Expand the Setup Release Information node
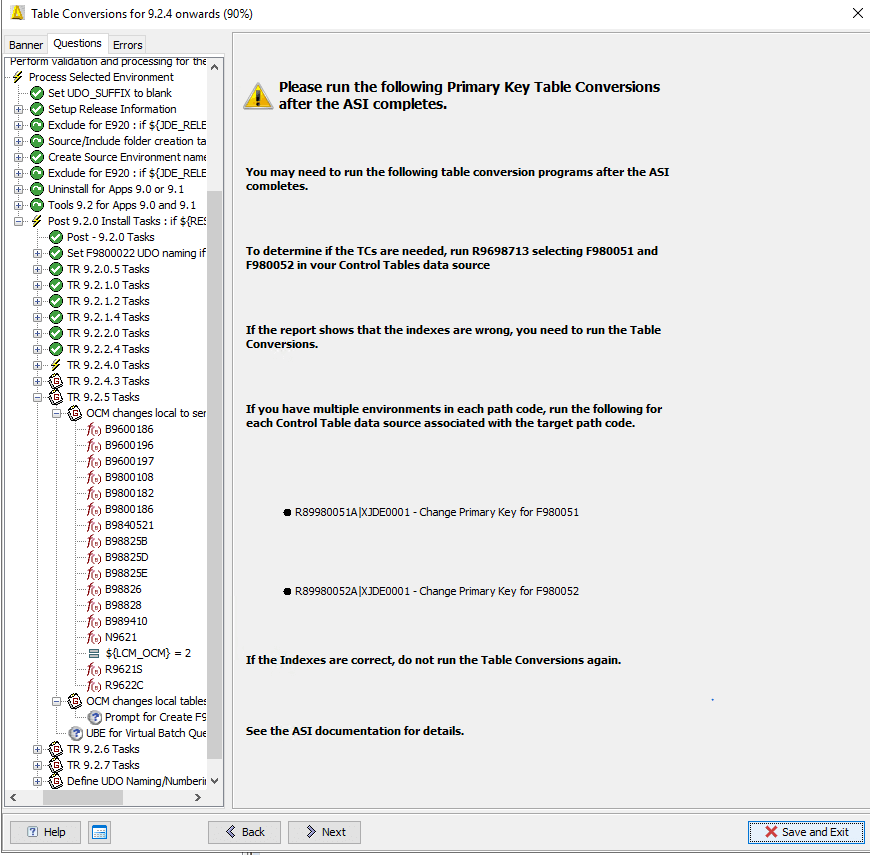Image resolution: width=870 pixels, height=855 pixels. [x=18, y=109]
